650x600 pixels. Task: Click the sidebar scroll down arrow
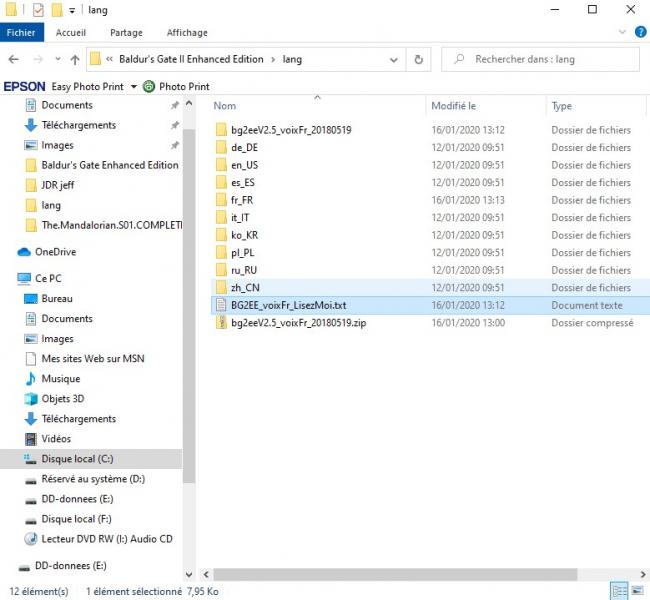pos(189,574)
